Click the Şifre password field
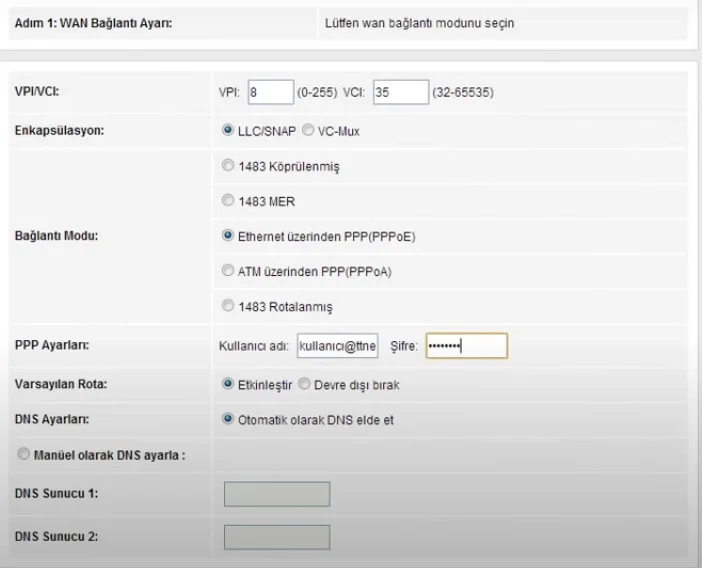The image size is (702, 568). click(466, 346)
